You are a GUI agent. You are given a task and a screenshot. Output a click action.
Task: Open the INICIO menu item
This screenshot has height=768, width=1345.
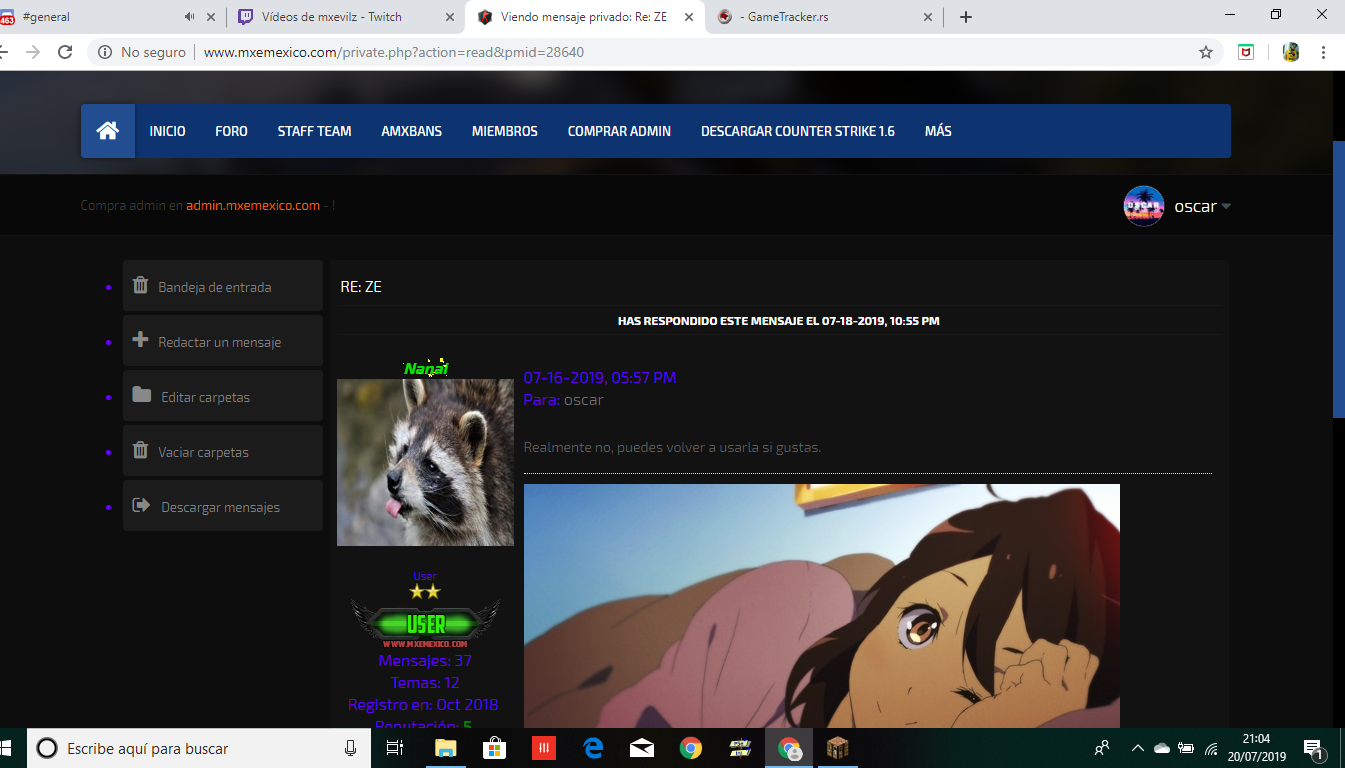167,131
